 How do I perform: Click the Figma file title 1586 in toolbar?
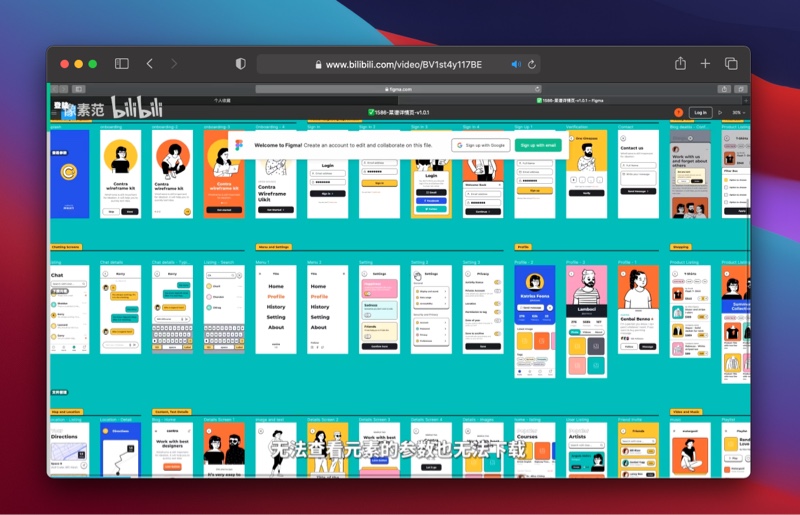pyautogui.click(x=398, y=112)
